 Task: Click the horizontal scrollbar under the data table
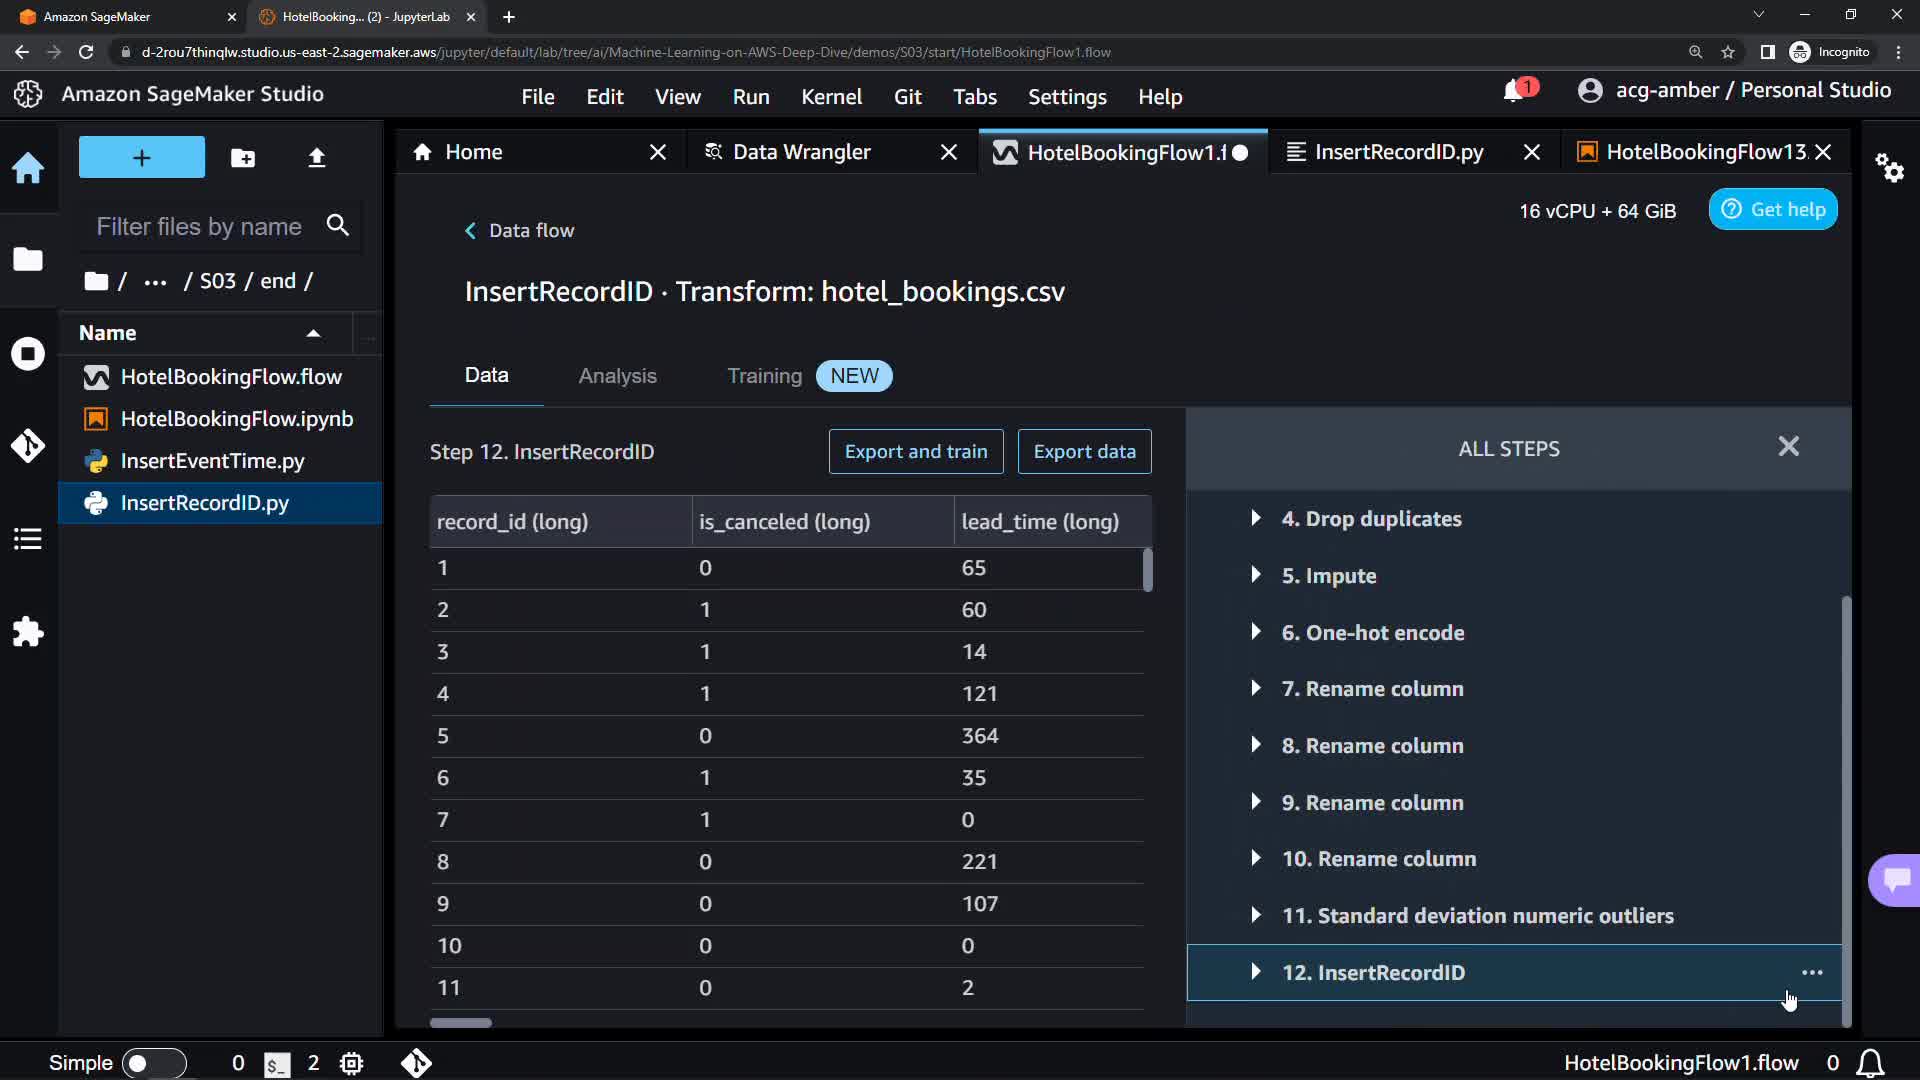(461, 1023)
